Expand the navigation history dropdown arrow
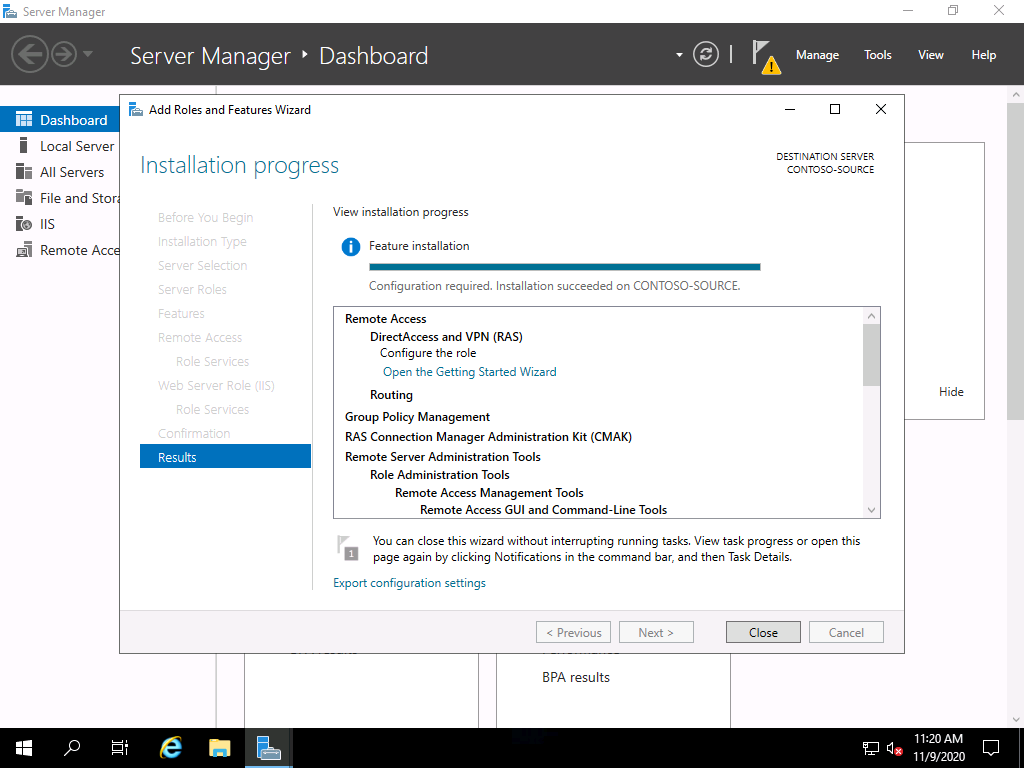Screen dimensions: 1024x768 click(88, 54)
